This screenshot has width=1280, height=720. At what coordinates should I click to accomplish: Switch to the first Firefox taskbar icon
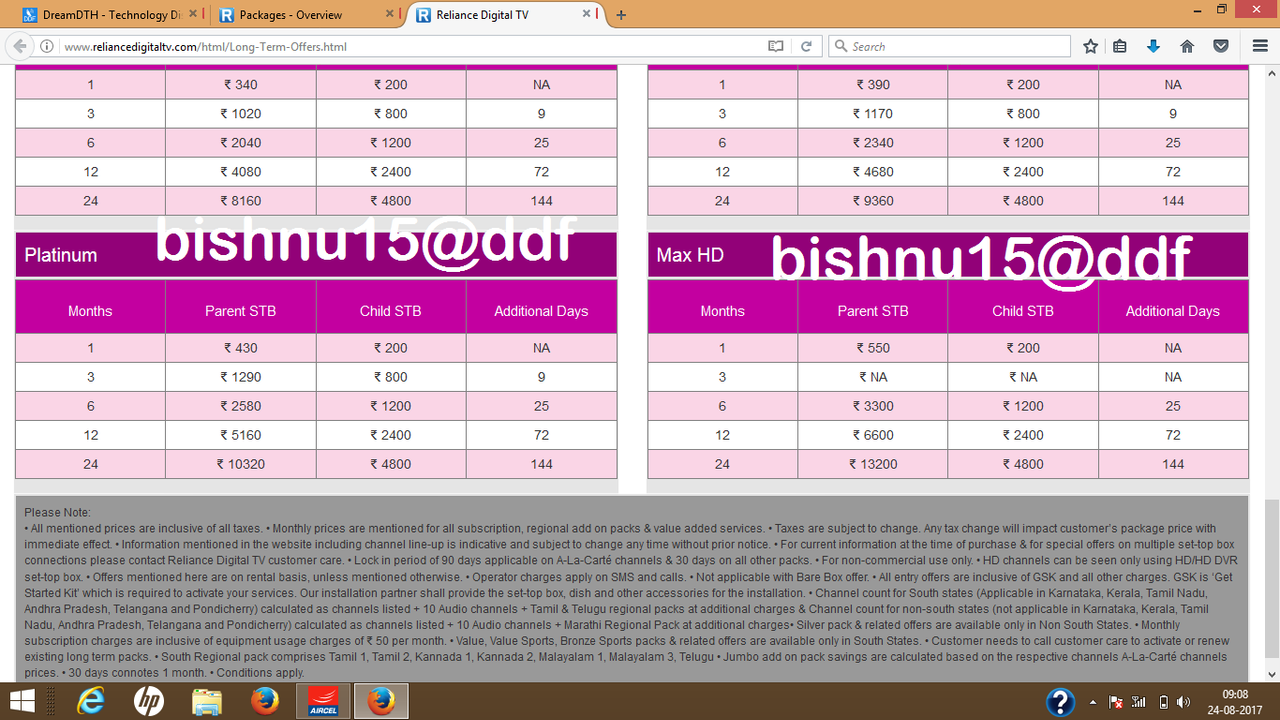click(265, 701)
